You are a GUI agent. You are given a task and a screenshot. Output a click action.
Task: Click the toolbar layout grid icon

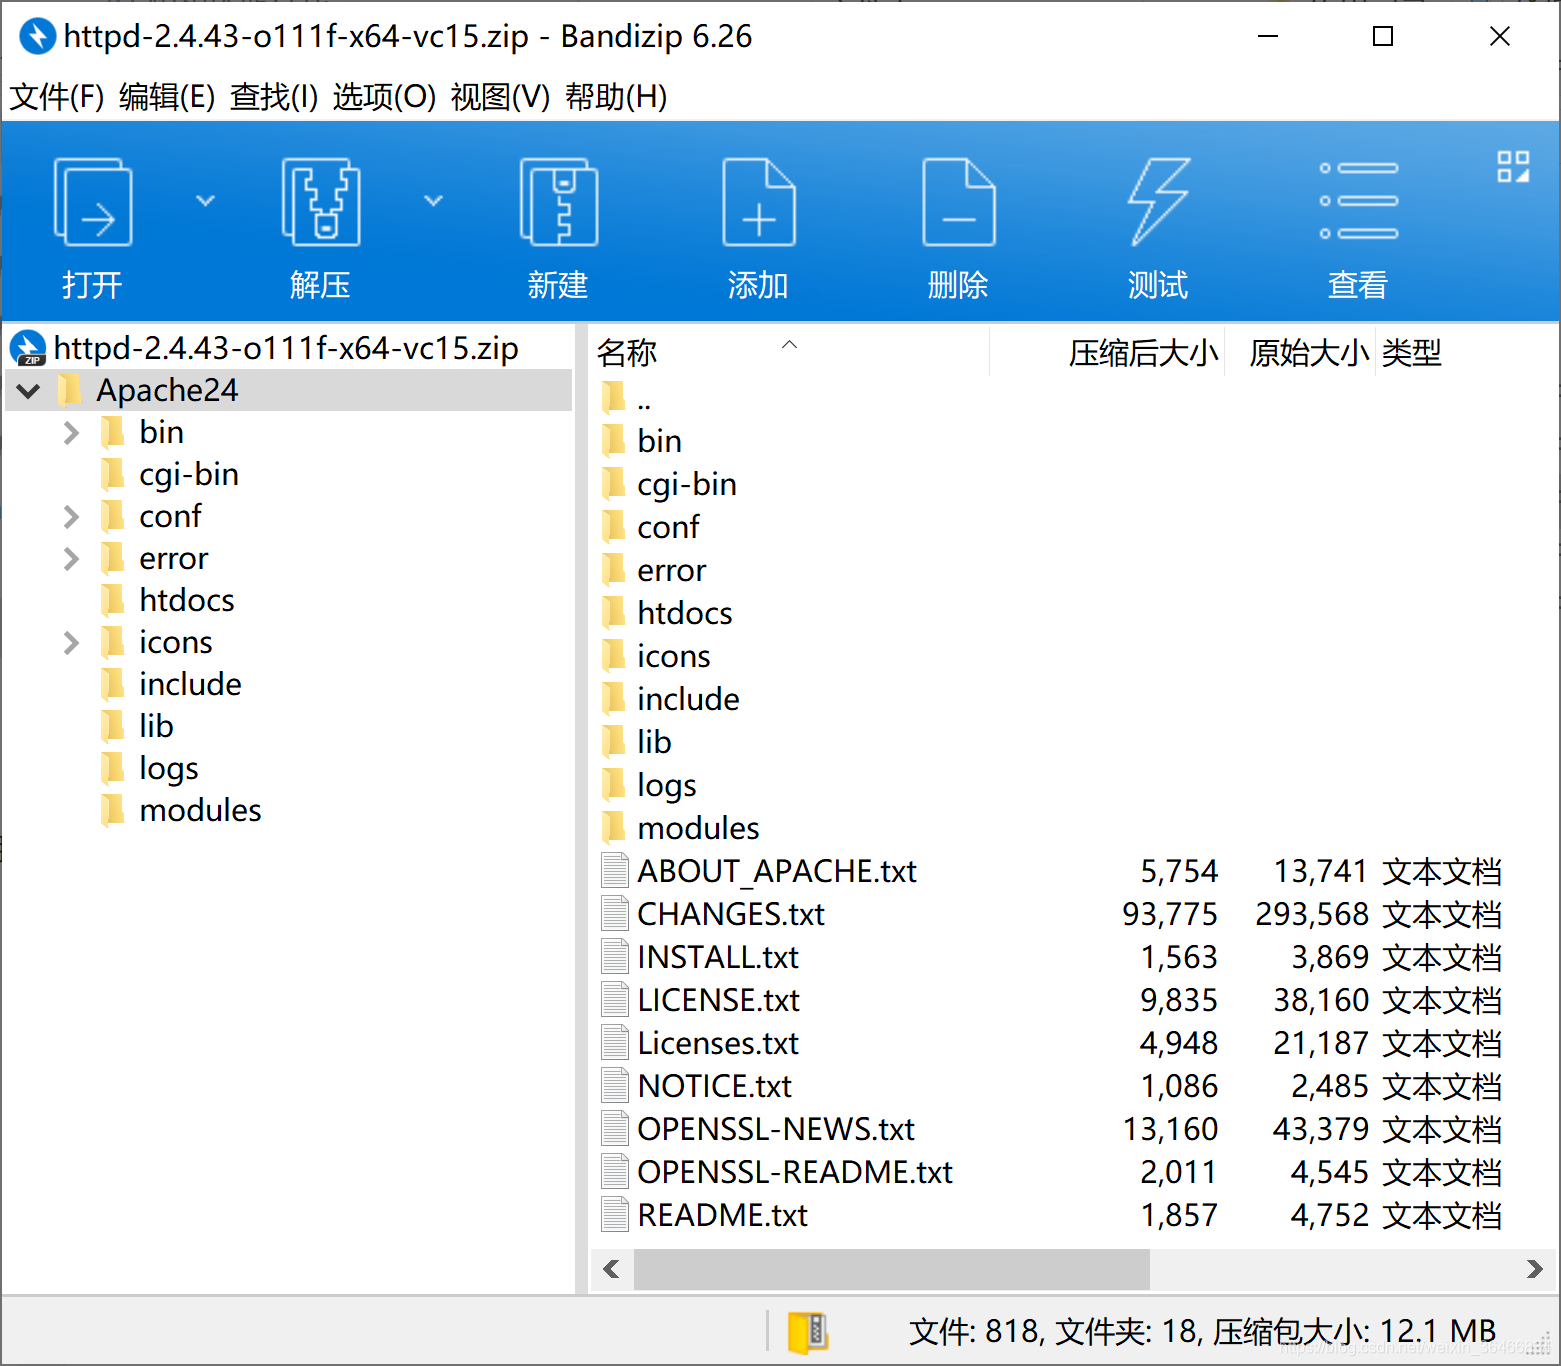coord(1513,166)
